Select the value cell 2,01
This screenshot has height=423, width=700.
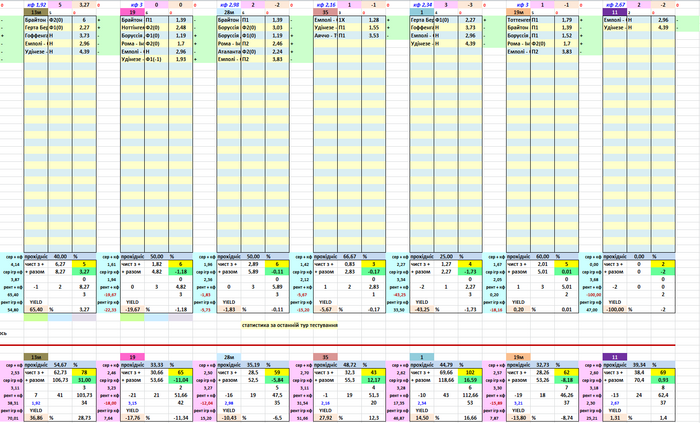click(542, 264)
